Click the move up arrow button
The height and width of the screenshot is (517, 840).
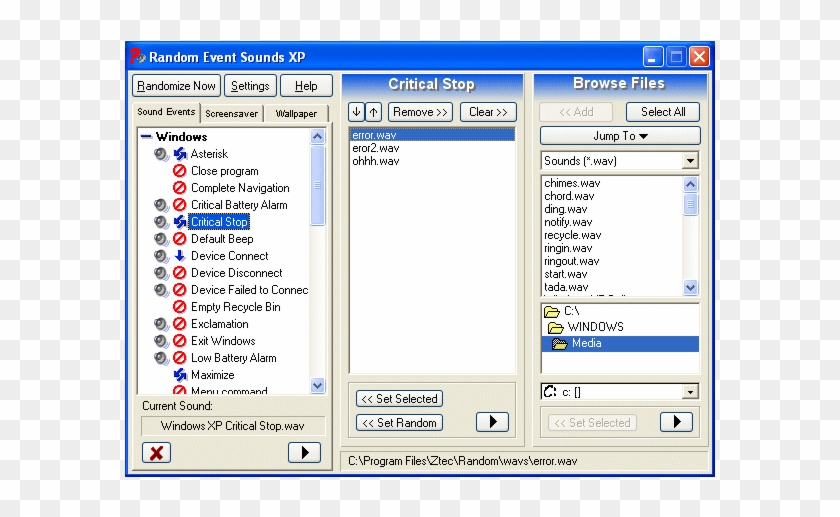pyautogui.click(x=374, y=112)
